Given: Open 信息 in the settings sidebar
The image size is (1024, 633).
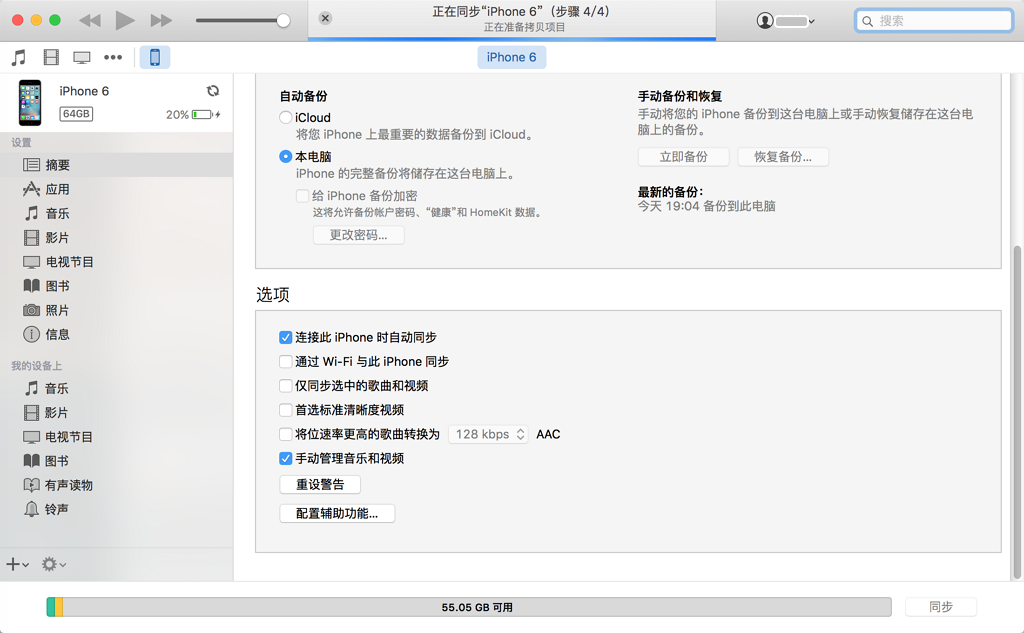Looking at the screenshot, I should (116, 334).
